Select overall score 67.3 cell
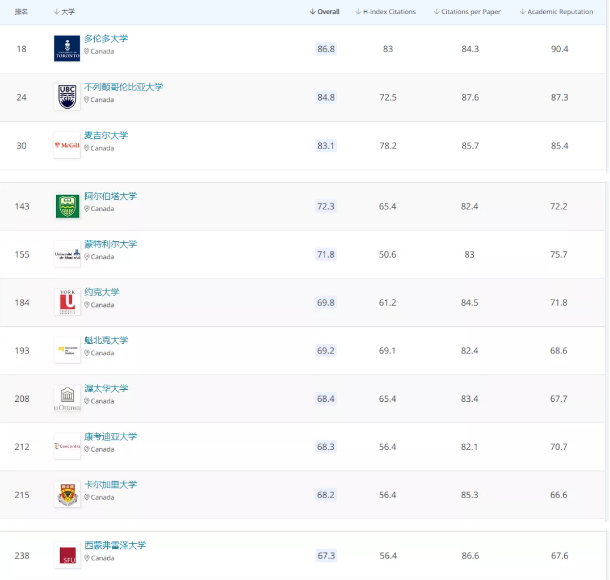Viewport: 610px width, 580px height. pyautogui.click(x=326, y=555)
